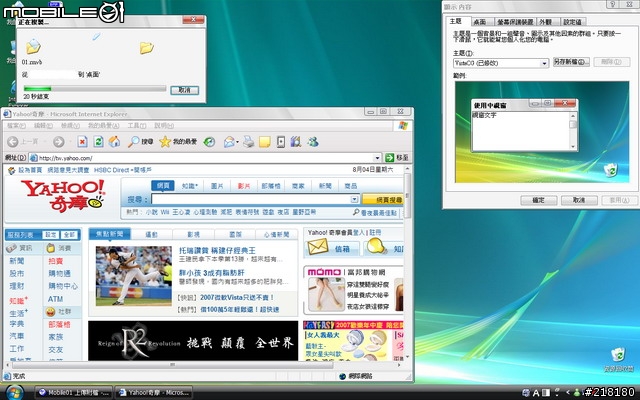Expand the hidden system tray icons arrow
The image size is (640, 400).
click(568, 393)
